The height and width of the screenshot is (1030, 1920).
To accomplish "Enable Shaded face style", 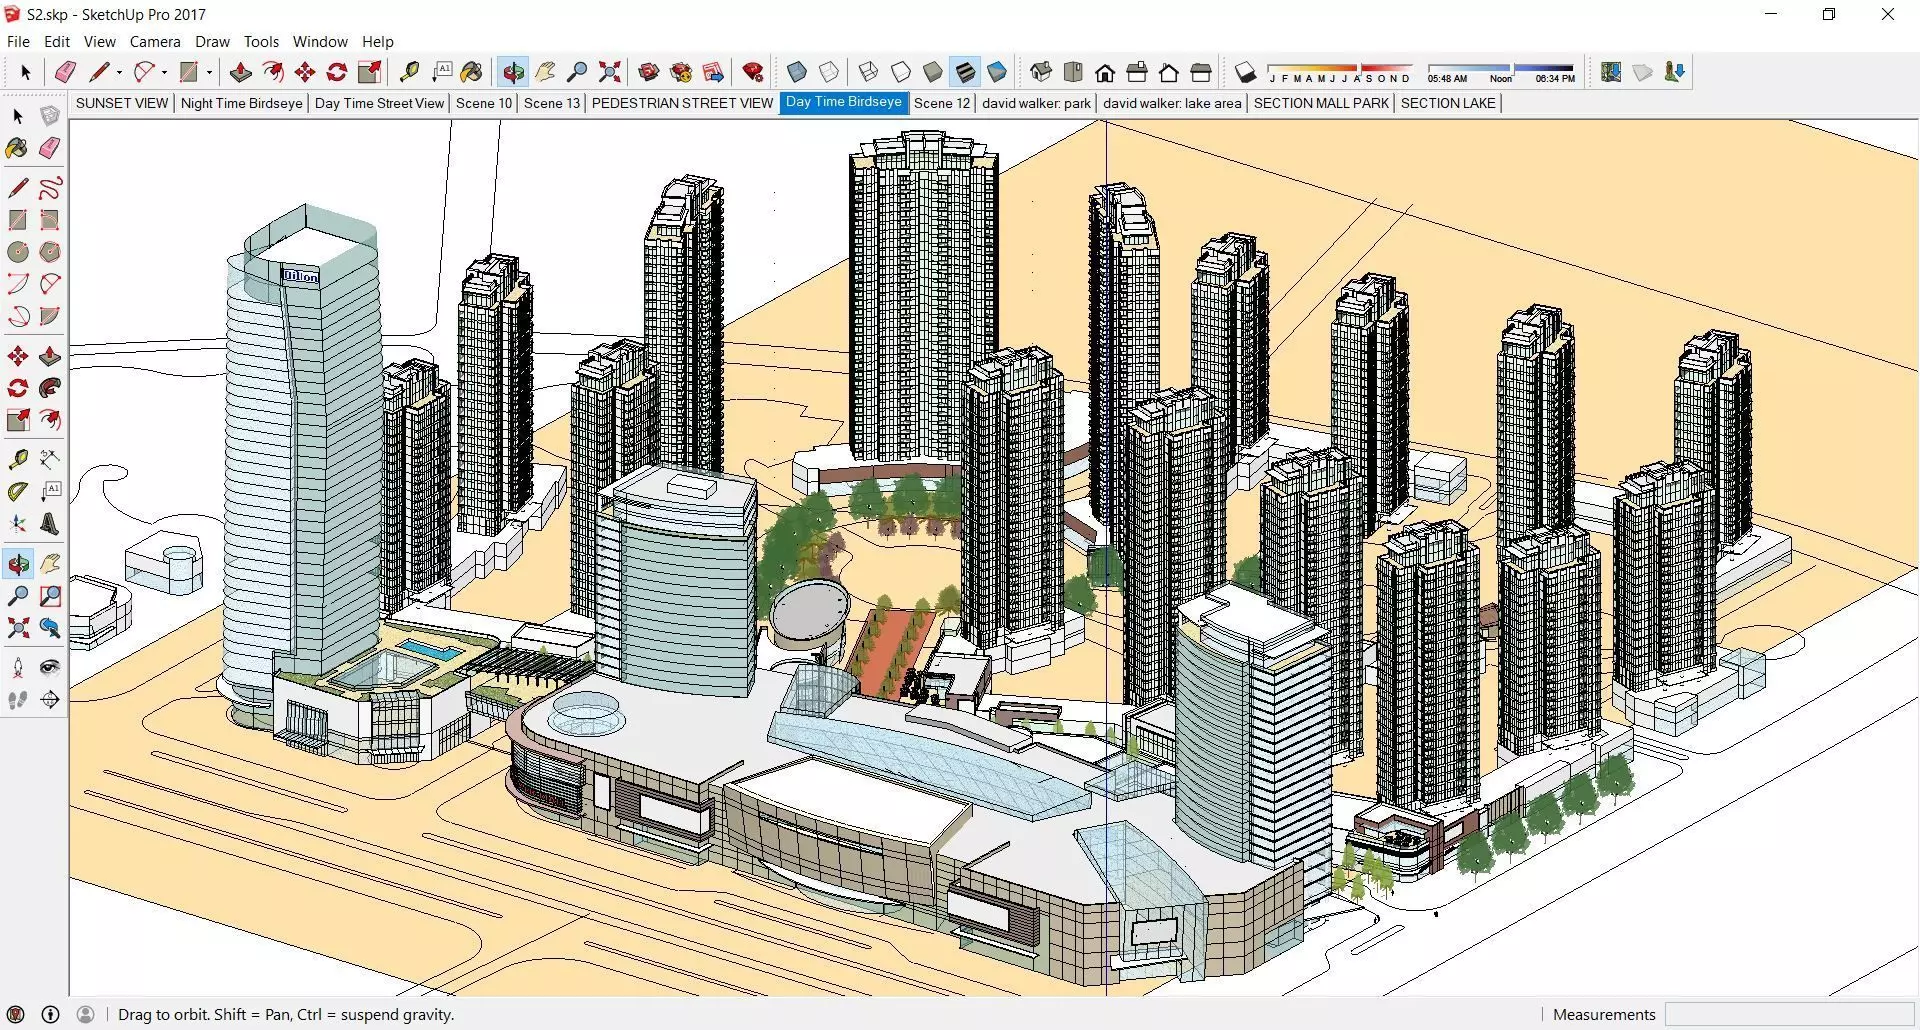I will click(933, 72).
